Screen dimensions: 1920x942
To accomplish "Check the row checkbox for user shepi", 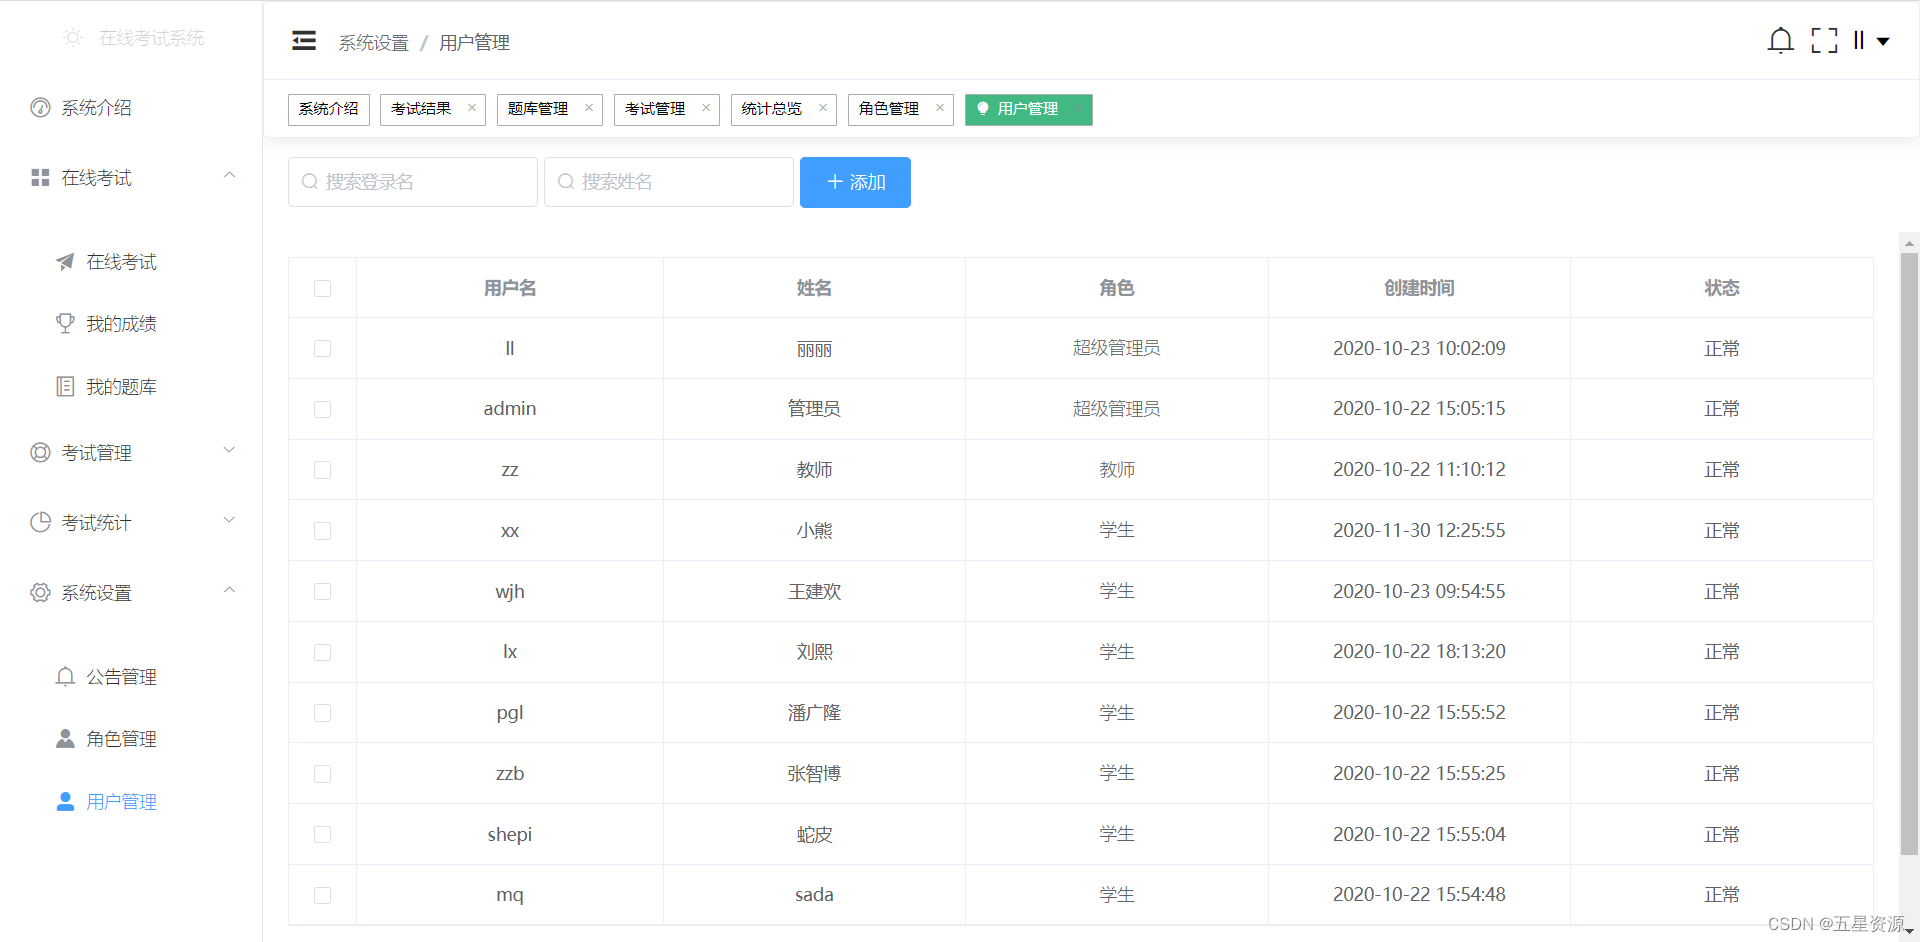I will point(322,835).
